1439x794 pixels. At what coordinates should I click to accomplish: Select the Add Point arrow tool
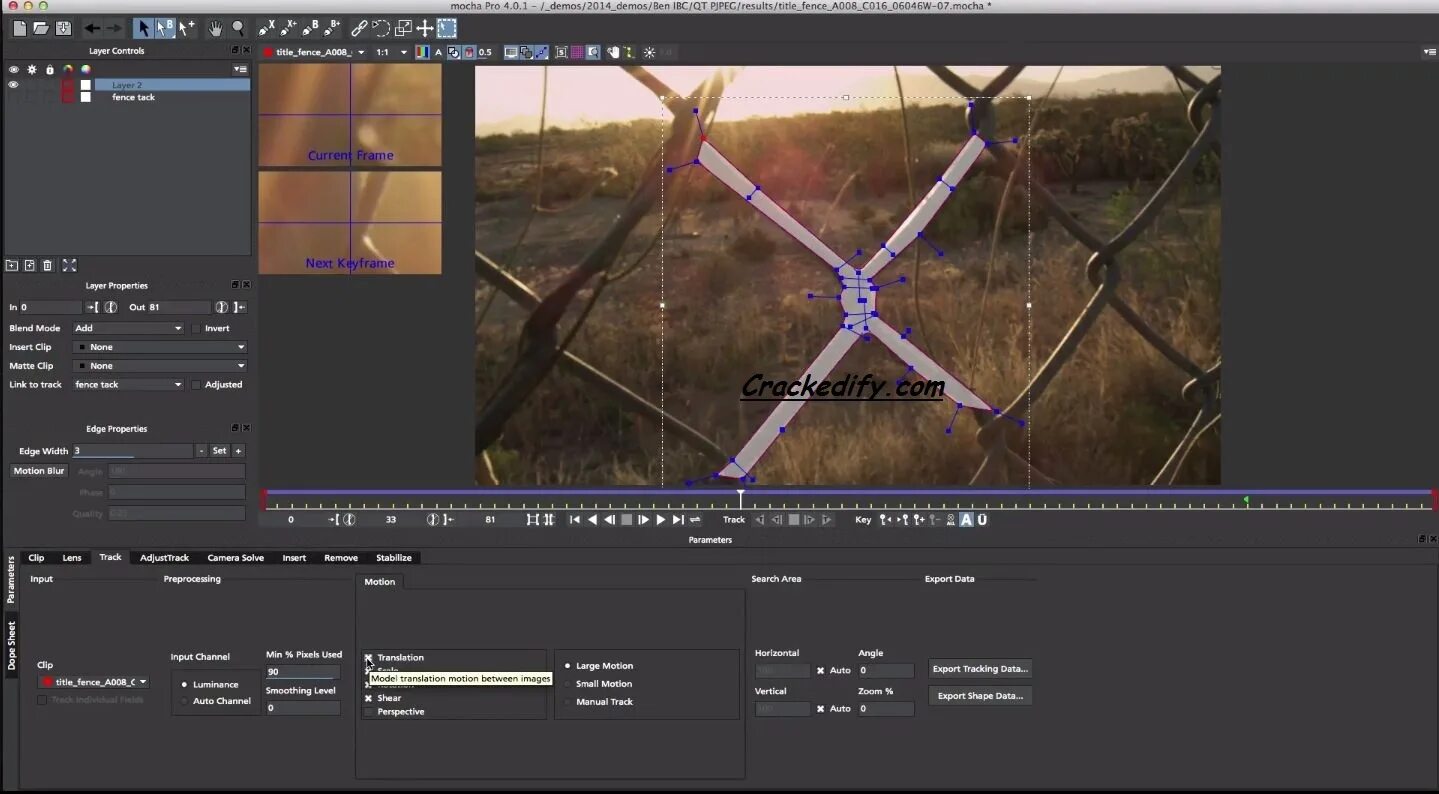coord(187,28)
